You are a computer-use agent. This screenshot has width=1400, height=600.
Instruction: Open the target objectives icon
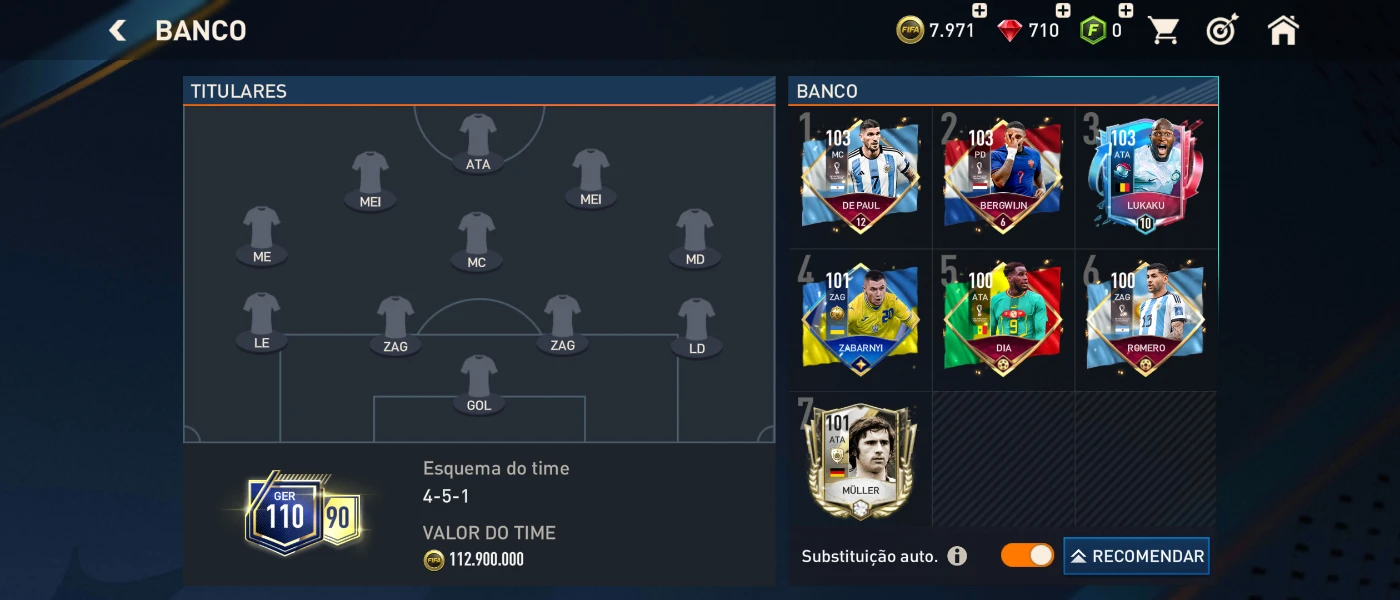click(1222, 30)
